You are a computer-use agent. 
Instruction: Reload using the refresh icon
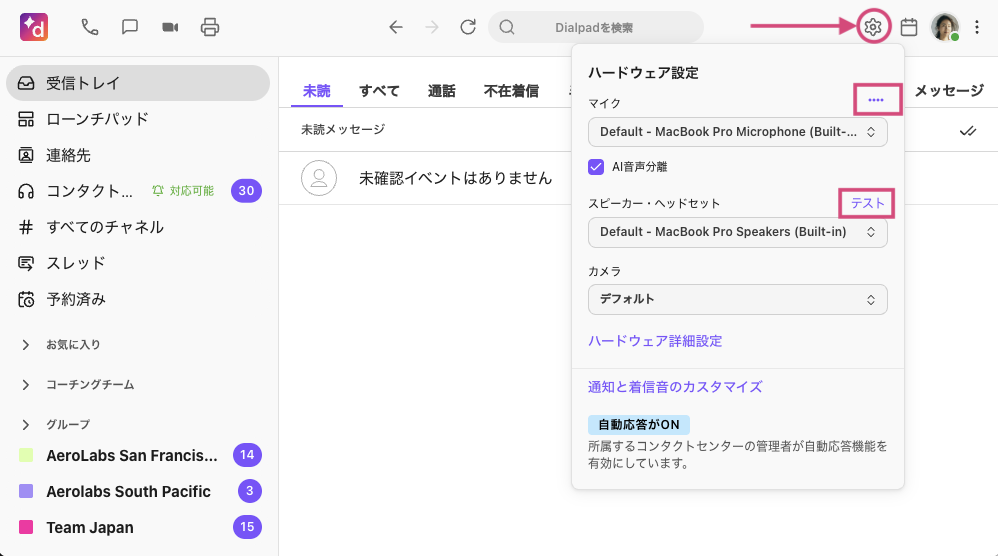coord(468,27)
